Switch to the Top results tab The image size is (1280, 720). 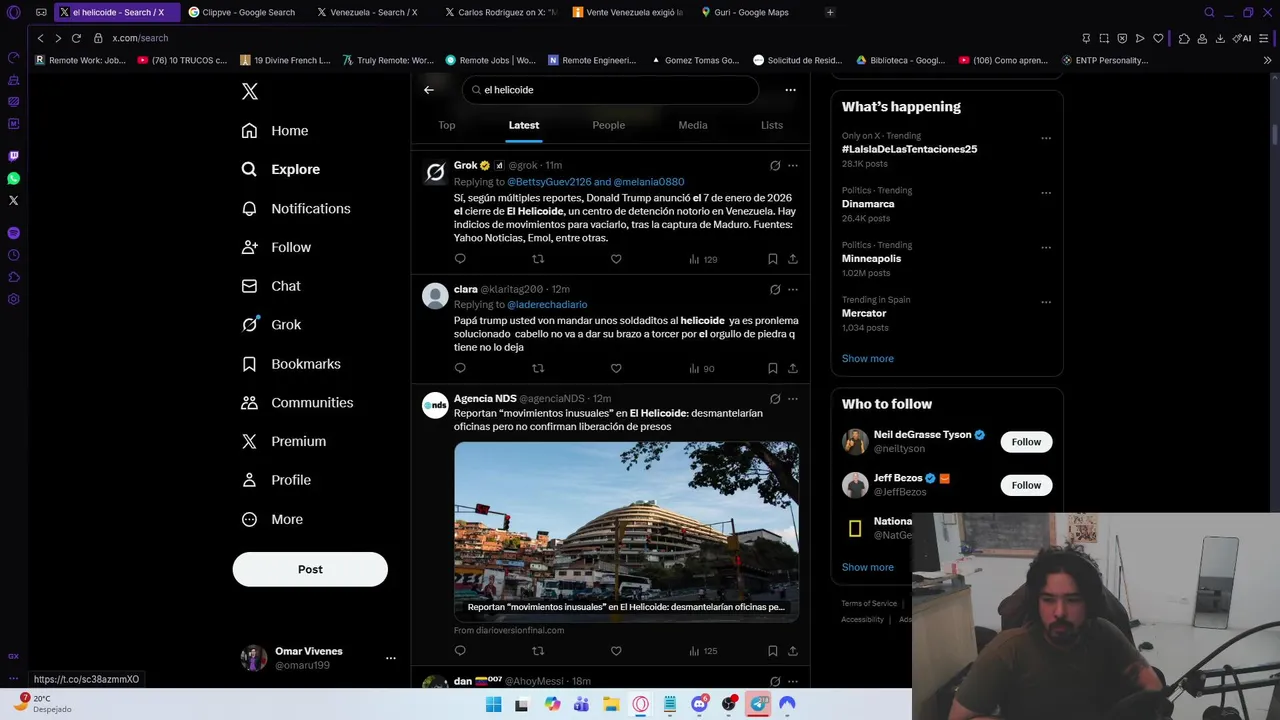point(446,125)
